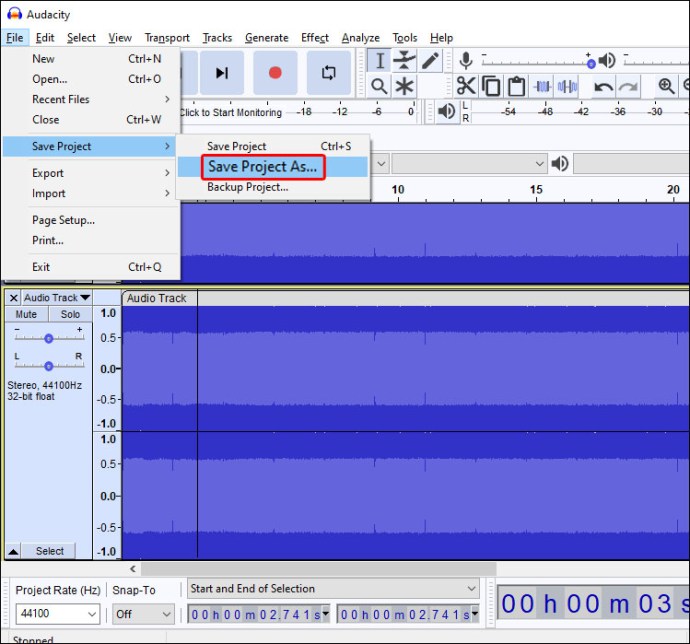The image size is (690, 644).
Task: Select the Multi-tool asterisk icon
Action: tap(404, 86)
